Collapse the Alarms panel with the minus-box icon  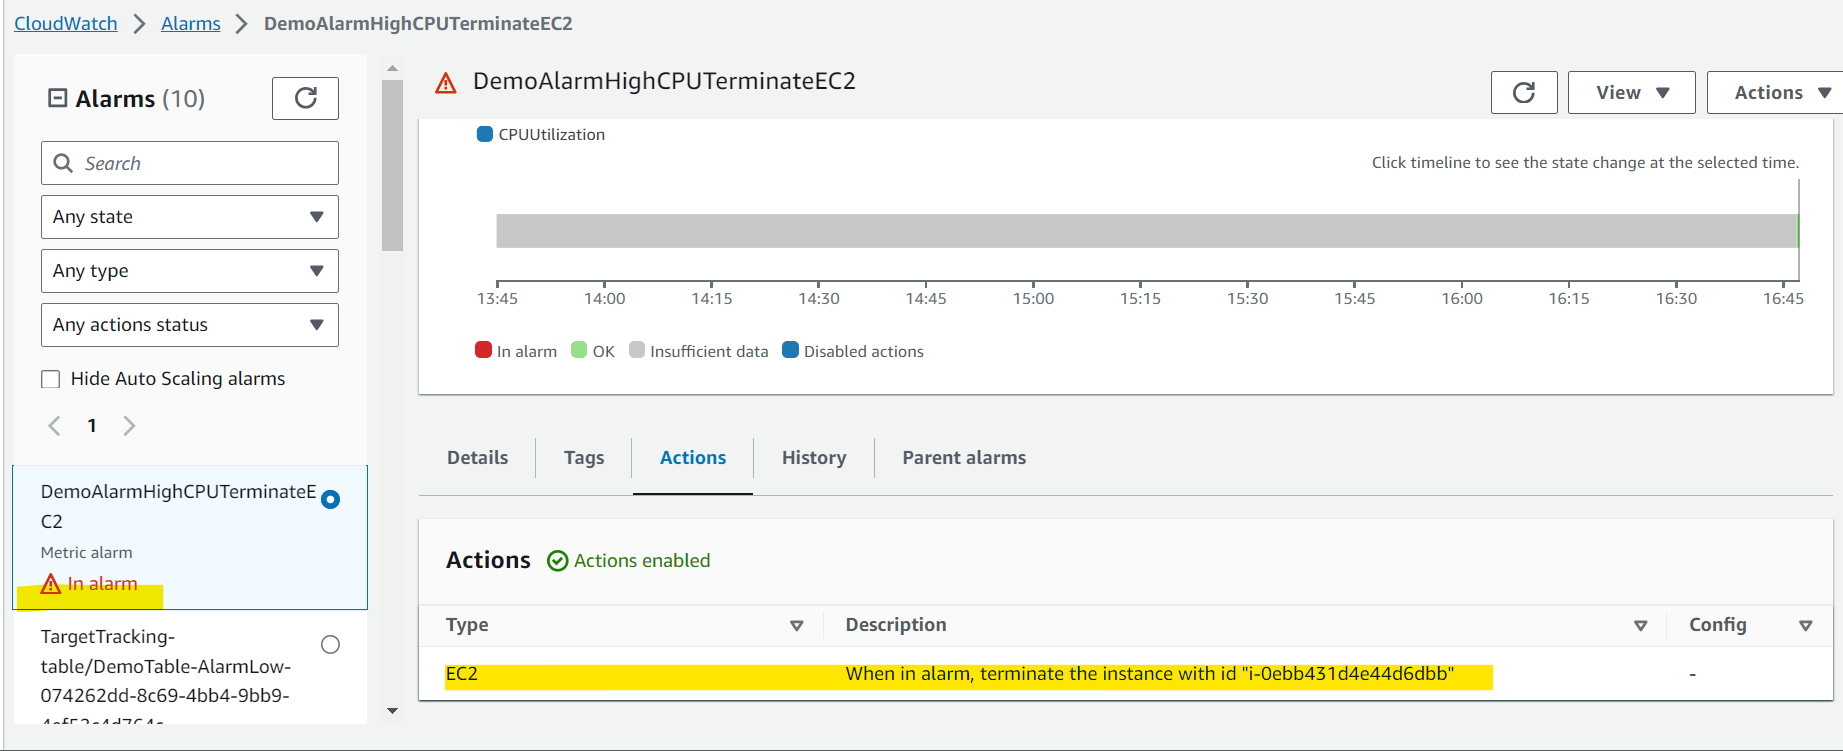click(58, 98)
